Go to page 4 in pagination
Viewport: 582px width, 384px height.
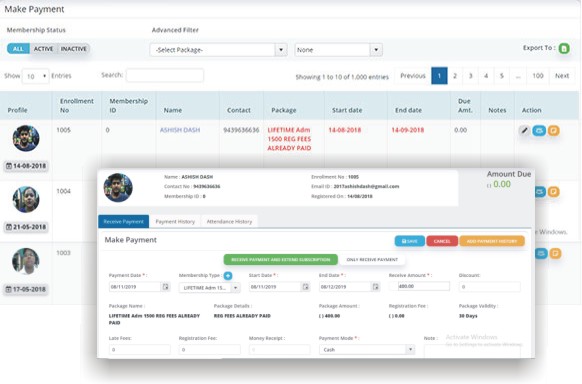tap(486, 76)
